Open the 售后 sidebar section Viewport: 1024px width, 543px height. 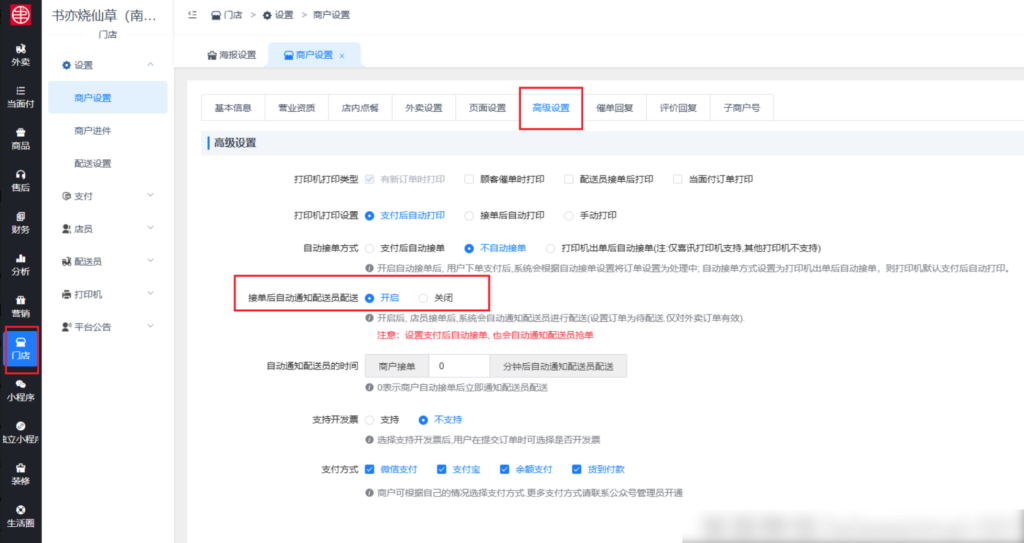click(x=20, y=181)
